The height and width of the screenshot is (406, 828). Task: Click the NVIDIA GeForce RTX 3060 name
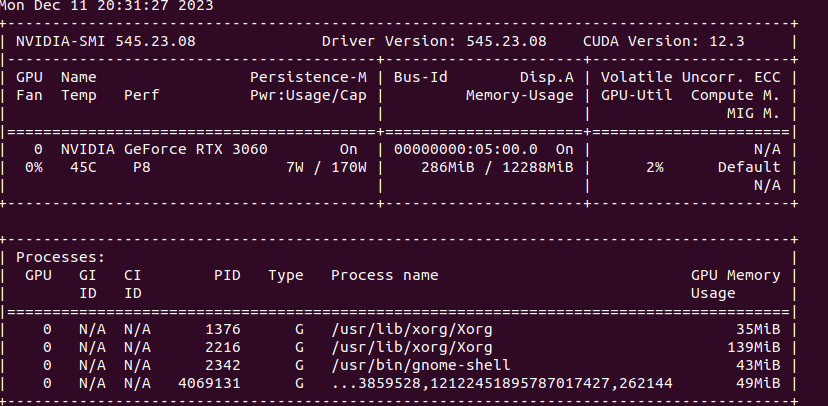[x=162, y=148]
